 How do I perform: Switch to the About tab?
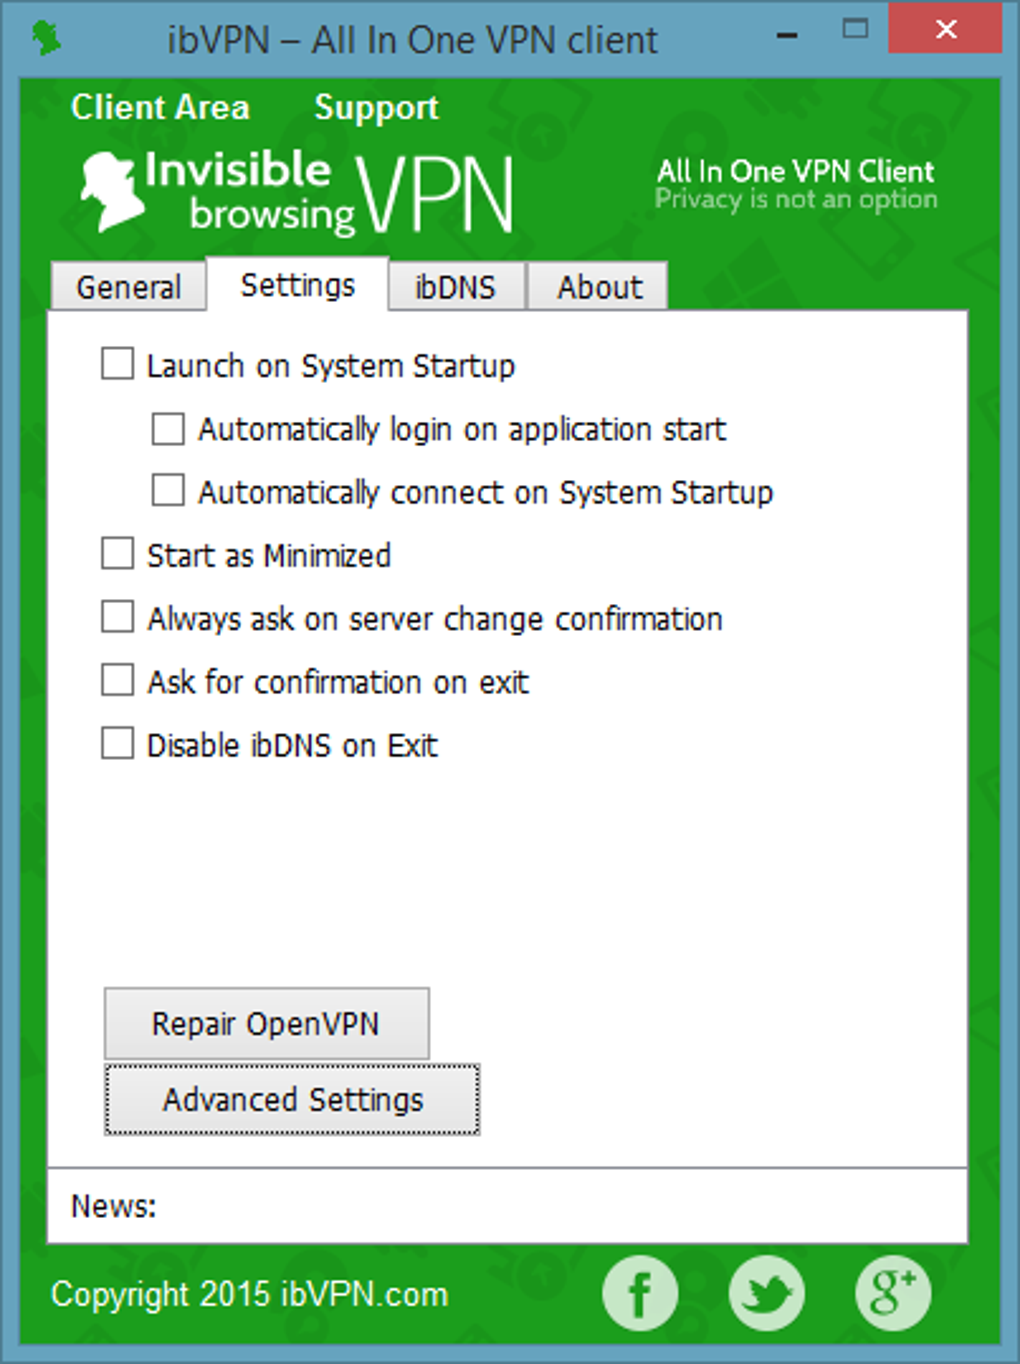click(x=599, y=287)
